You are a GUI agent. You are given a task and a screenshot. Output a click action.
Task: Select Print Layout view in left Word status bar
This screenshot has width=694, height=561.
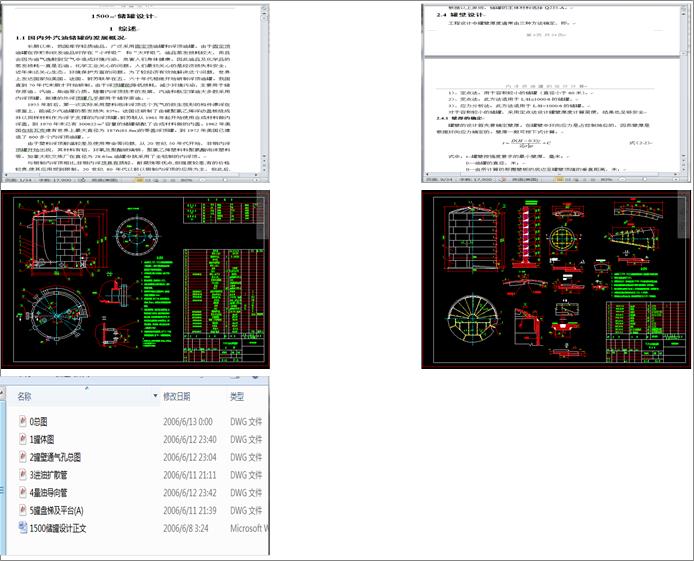(x=140, y=180)
